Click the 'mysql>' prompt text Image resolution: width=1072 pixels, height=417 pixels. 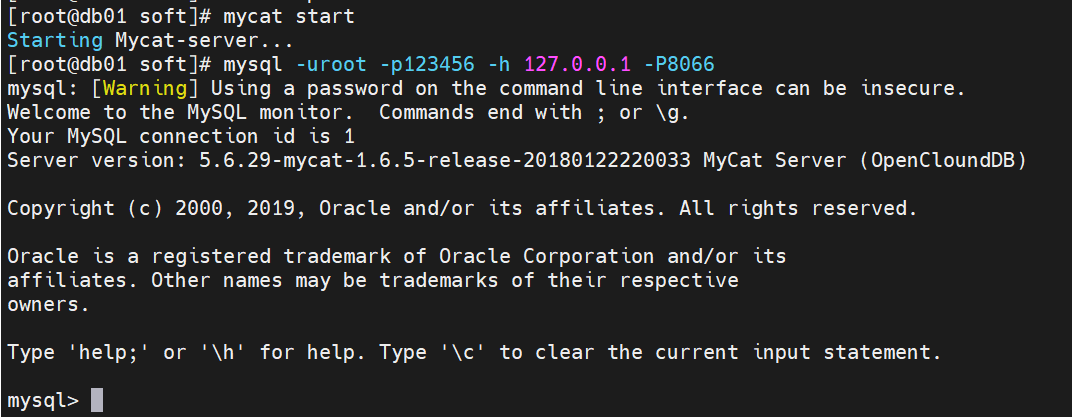point(43,401)
